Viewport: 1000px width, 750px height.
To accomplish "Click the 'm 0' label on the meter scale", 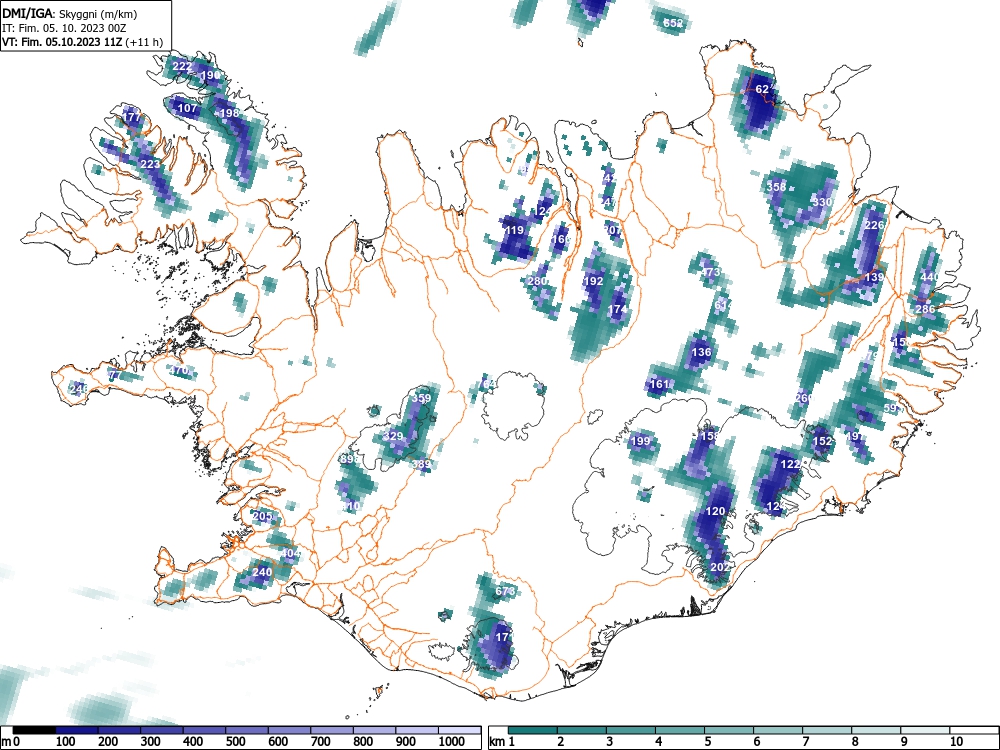I will tap(11, 741).
